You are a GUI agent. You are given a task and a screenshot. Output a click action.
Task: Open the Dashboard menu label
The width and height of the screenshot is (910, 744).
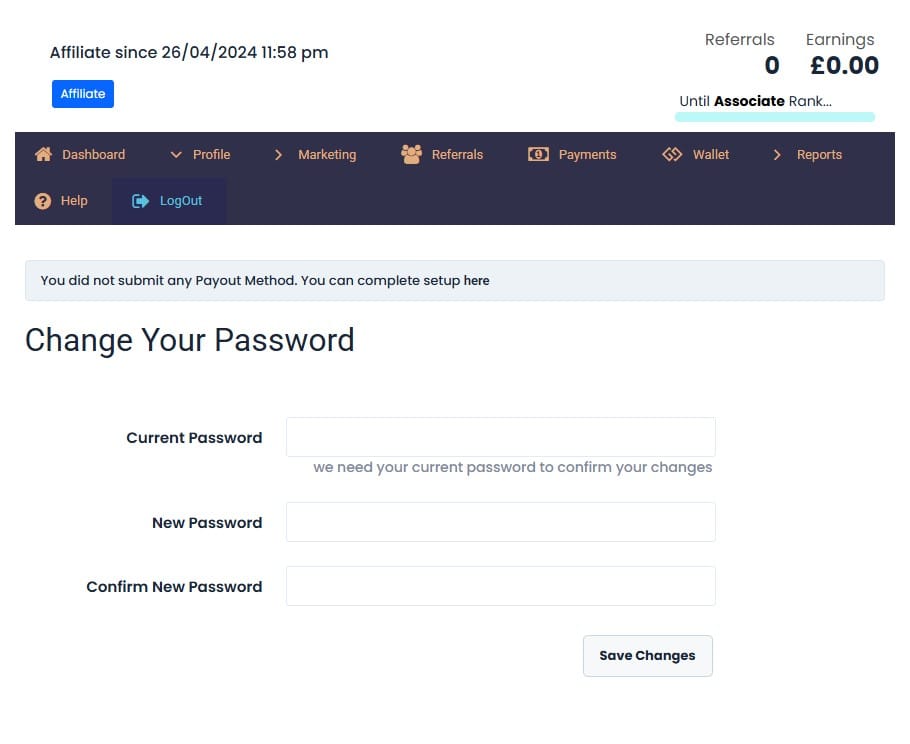pyautogui.click(x=93, y=154)
